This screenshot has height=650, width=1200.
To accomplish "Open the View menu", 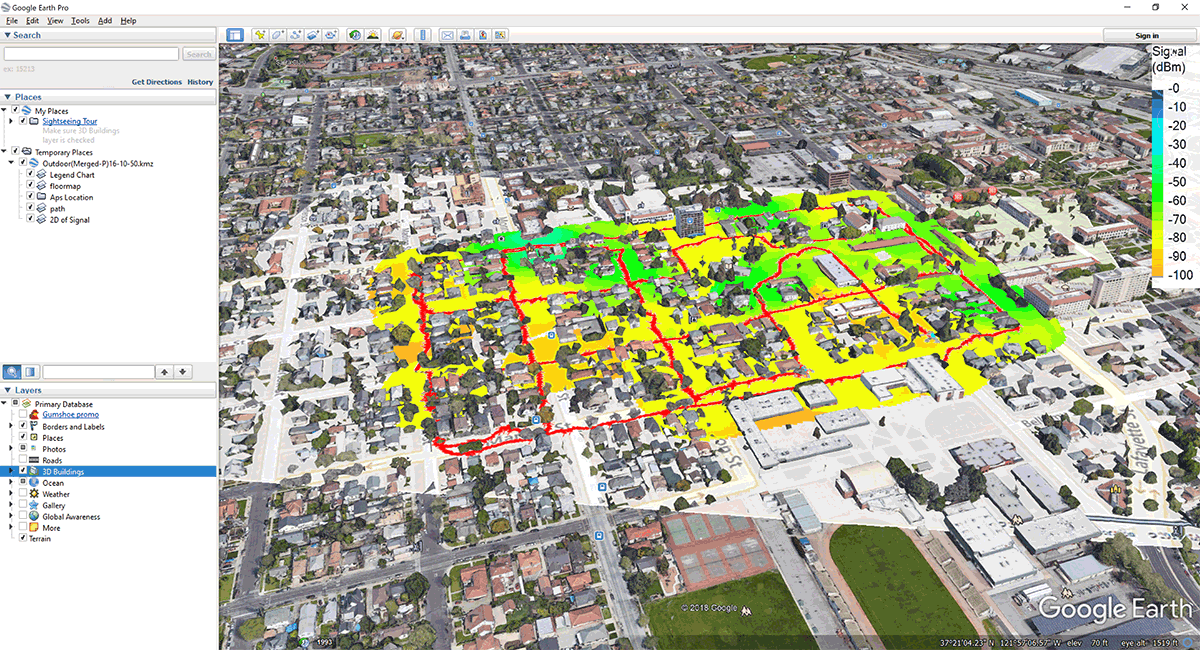I will (x=55, y=20).
